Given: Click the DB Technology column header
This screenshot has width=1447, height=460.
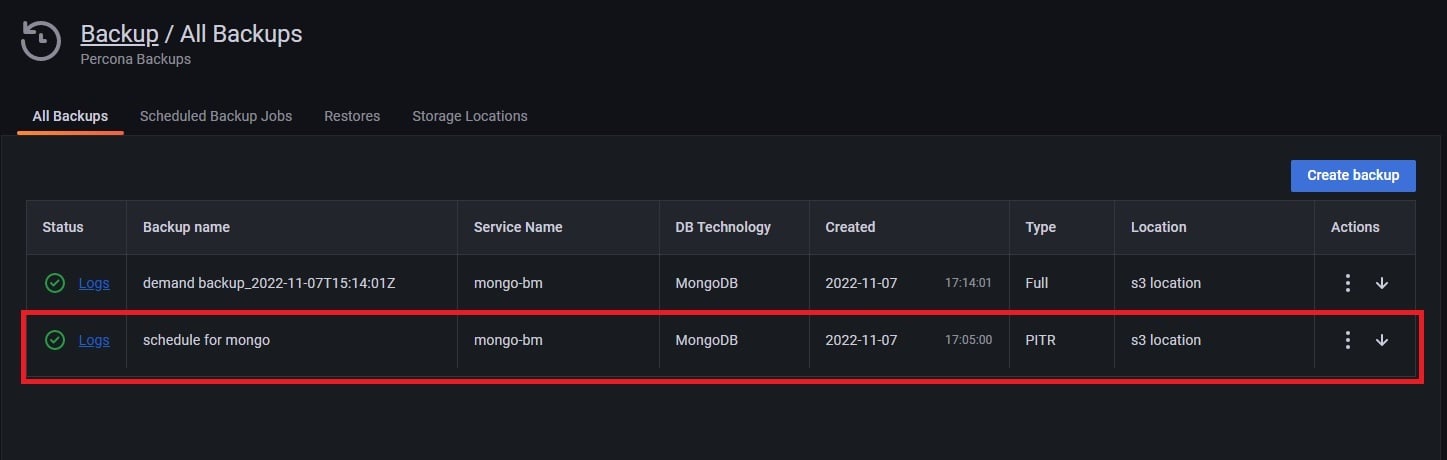Looking at the screenshot, I should (723, 227).
